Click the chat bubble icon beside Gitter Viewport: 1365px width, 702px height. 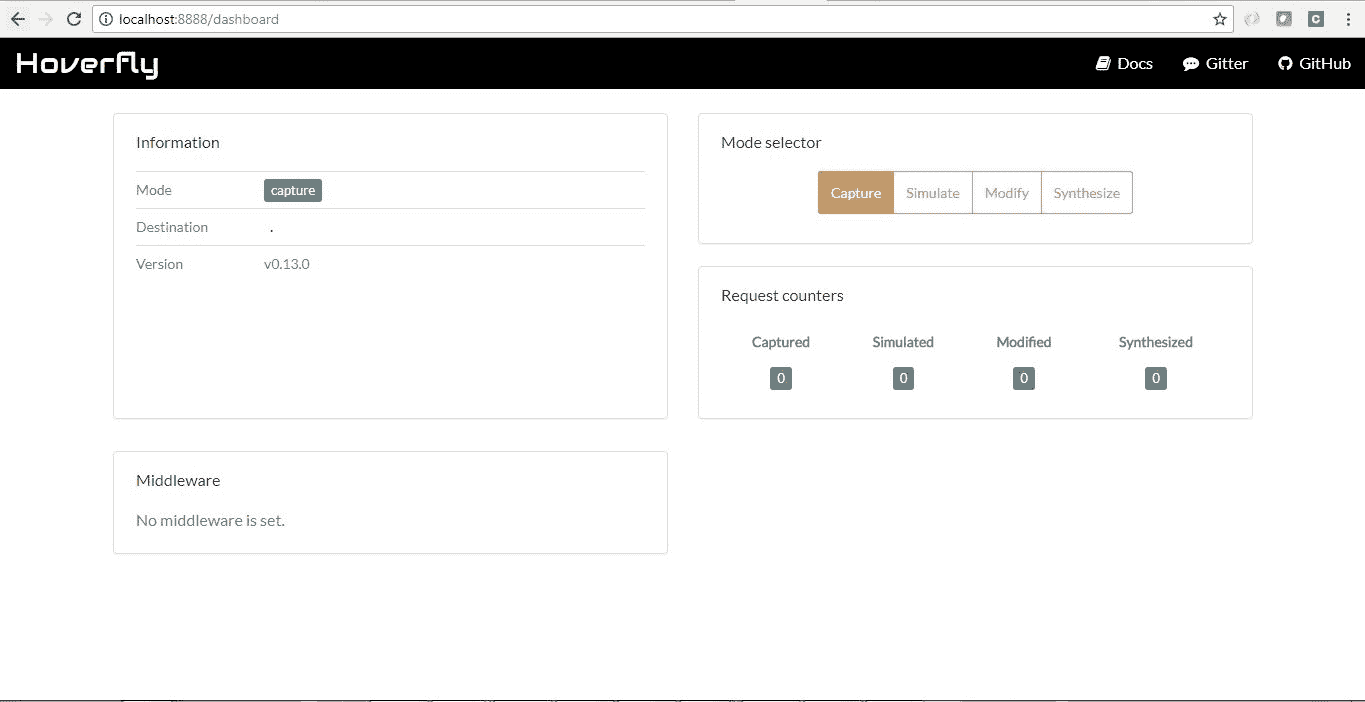click(1191, 64)
